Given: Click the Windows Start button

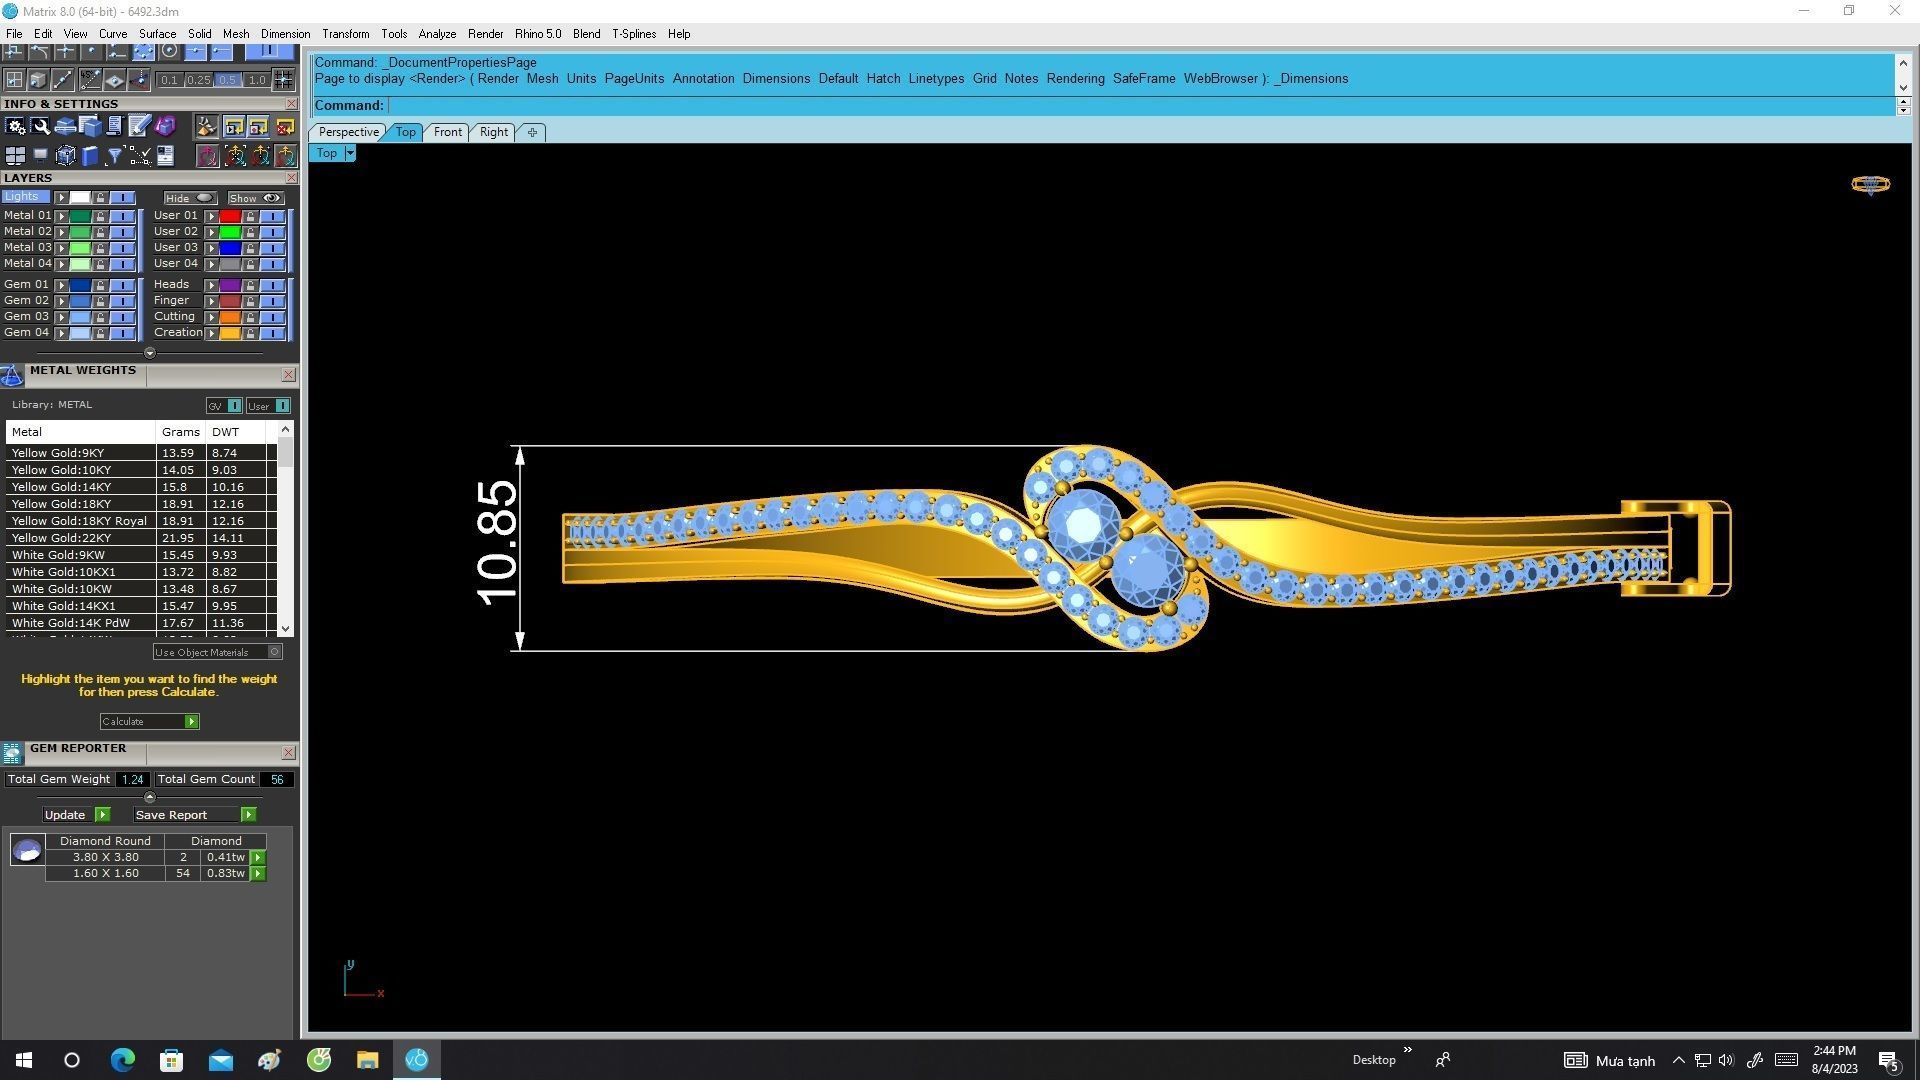Looking at the screenshot, I should 24,1060.
